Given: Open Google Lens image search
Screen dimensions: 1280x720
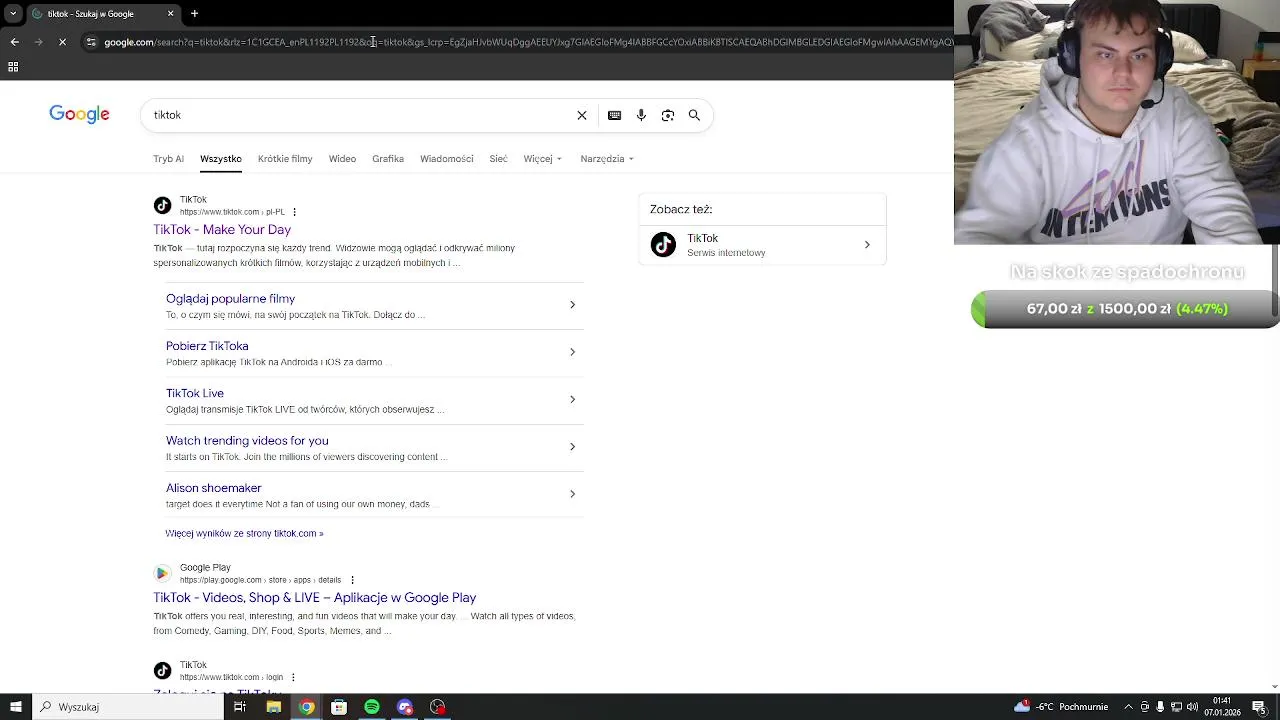Looking at the screenshot, I should [x=668, y=115].
